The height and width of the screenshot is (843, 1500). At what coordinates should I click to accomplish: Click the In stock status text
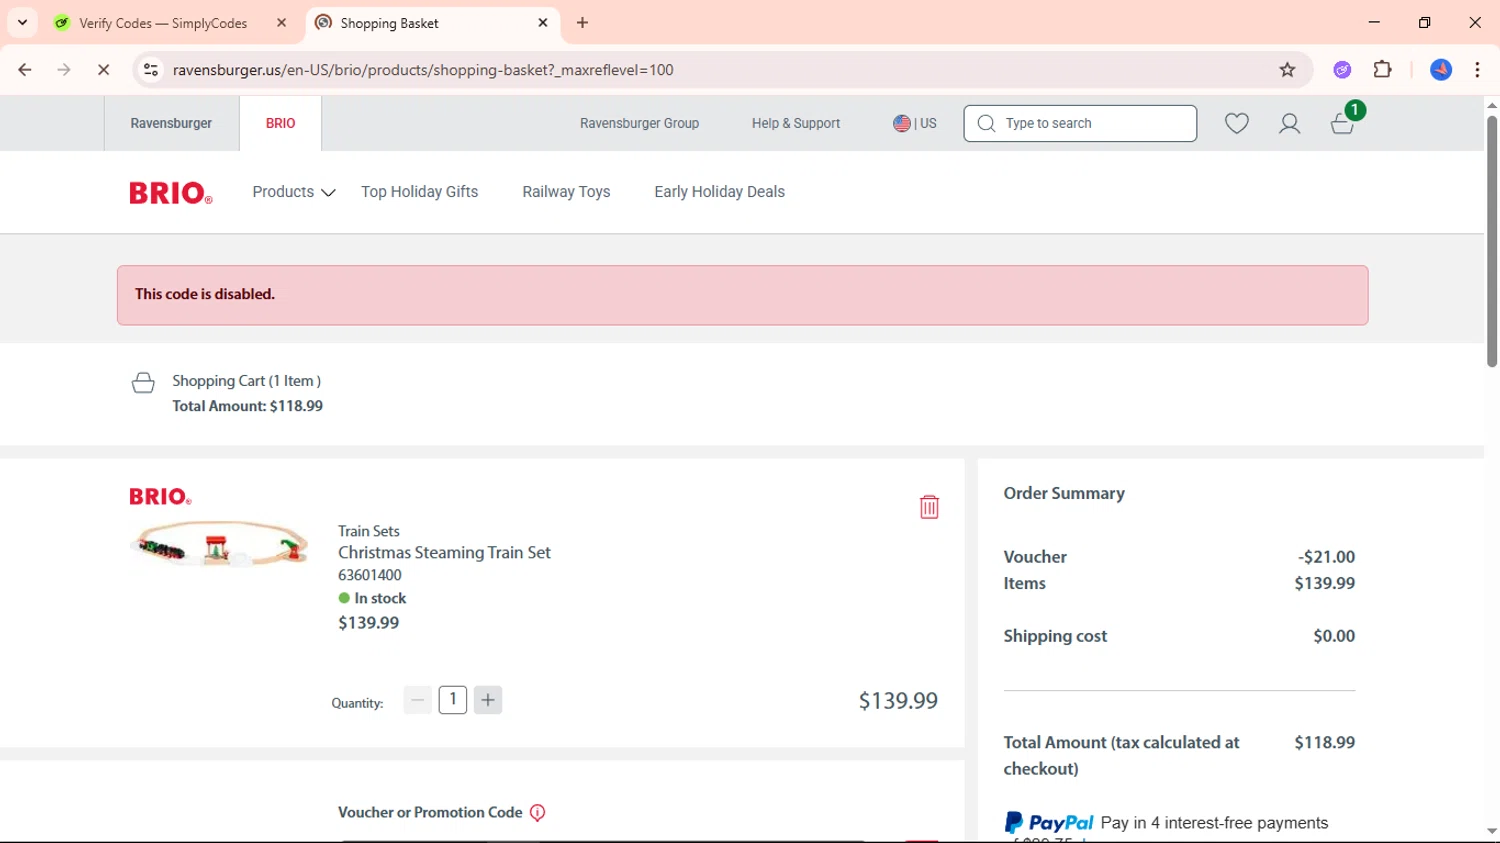[x=380, y=598]
